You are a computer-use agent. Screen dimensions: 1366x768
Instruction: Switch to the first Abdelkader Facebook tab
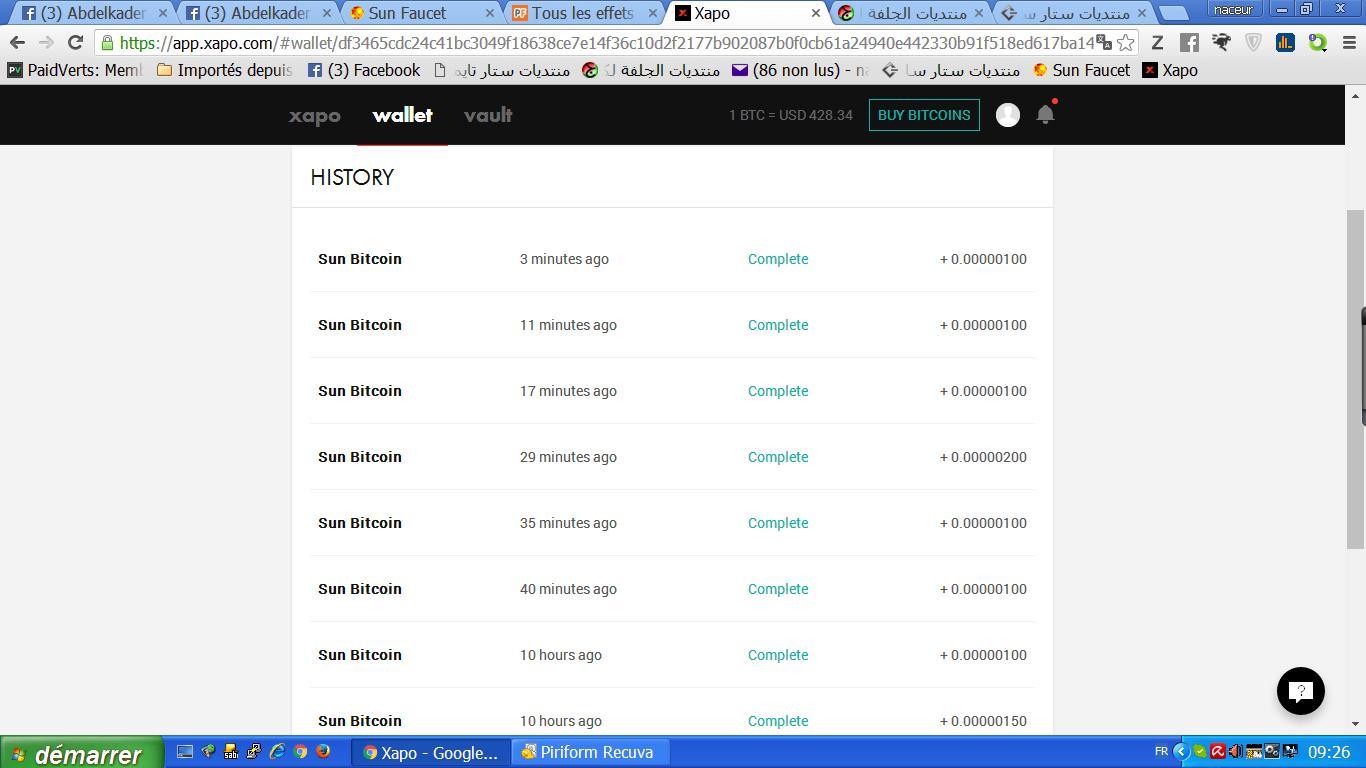(93, 13)
